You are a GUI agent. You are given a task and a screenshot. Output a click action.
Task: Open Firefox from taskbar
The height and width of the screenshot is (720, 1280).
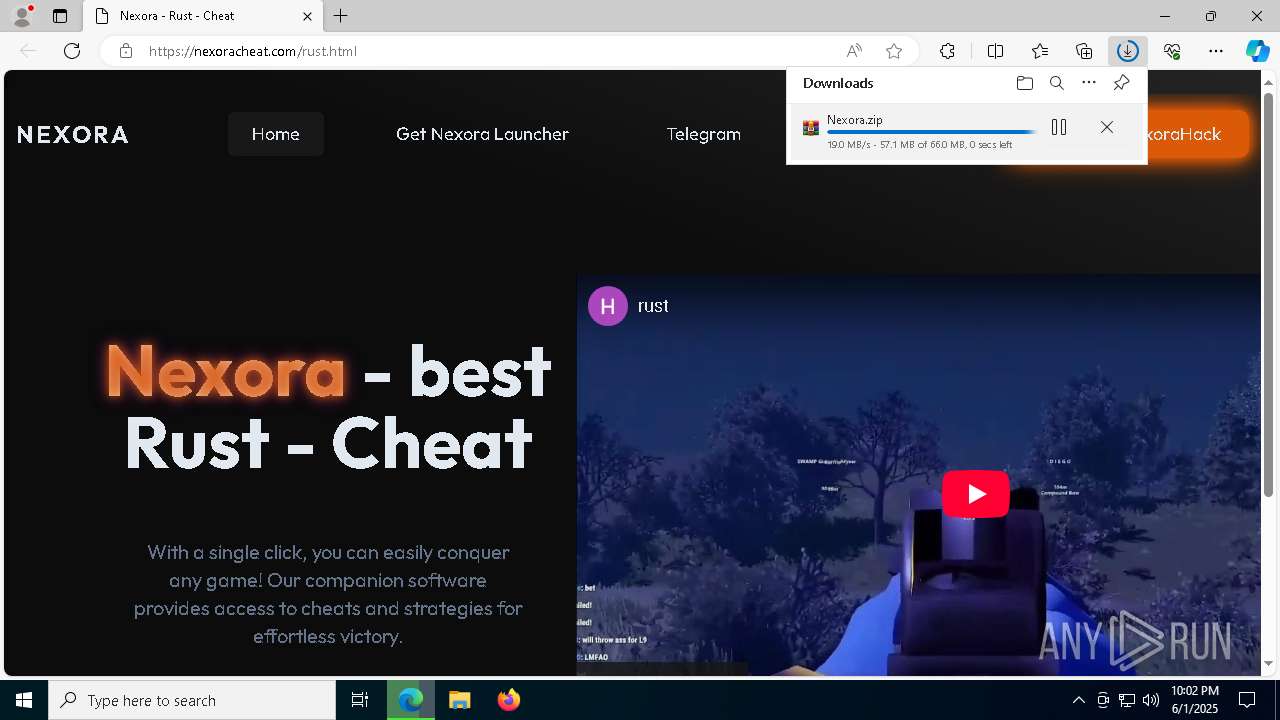(509, 700)
